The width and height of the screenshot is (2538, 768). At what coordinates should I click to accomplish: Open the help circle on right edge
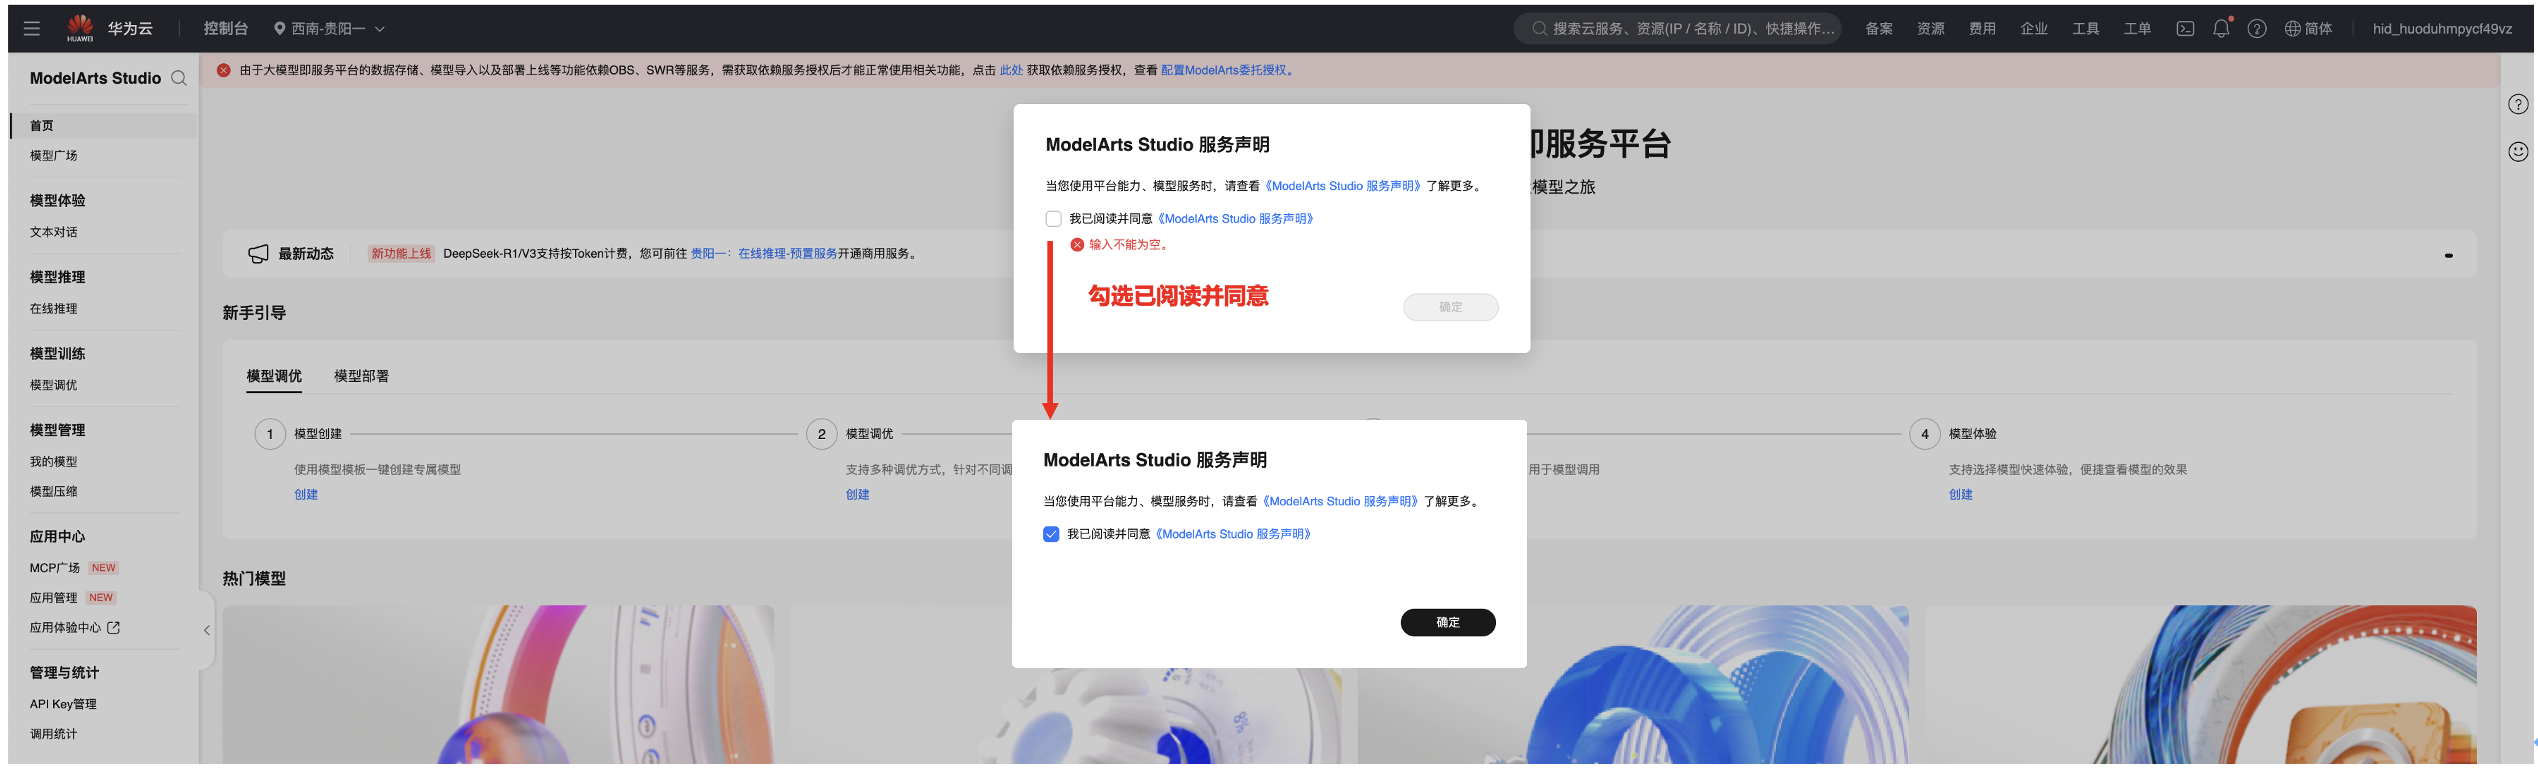click(2518, 104)
